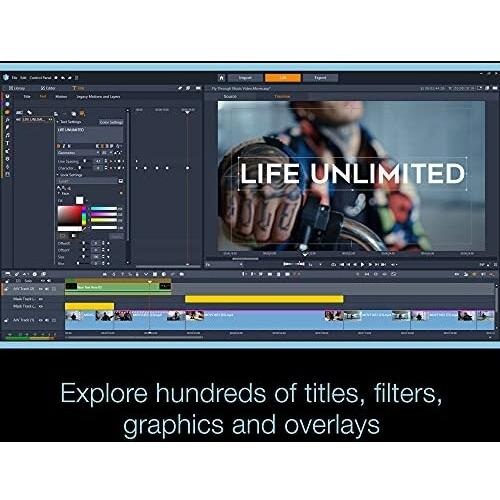The image size is (500, 500).
Task: Open the Look preset dropdown arrow
Action: (x=121, y=181)
